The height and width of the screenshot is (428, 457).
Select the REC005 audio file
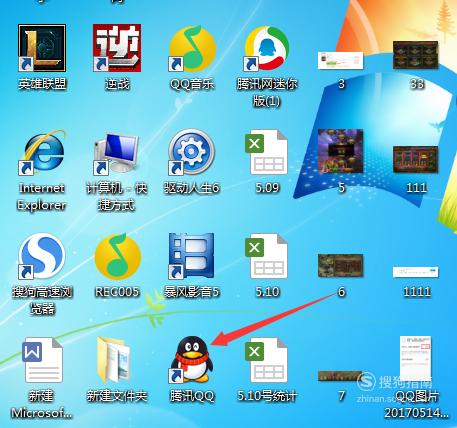tap(118, 256)
